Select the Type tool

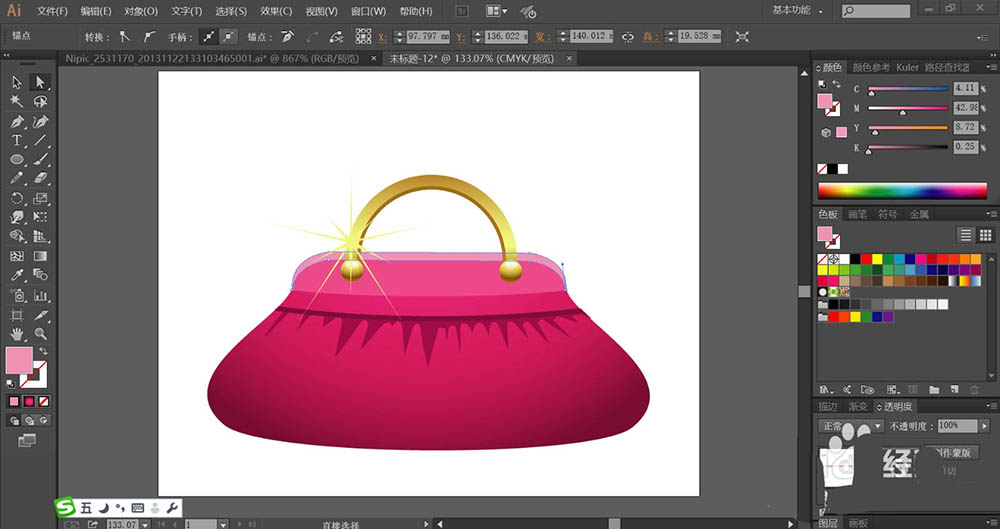[17, 140]
